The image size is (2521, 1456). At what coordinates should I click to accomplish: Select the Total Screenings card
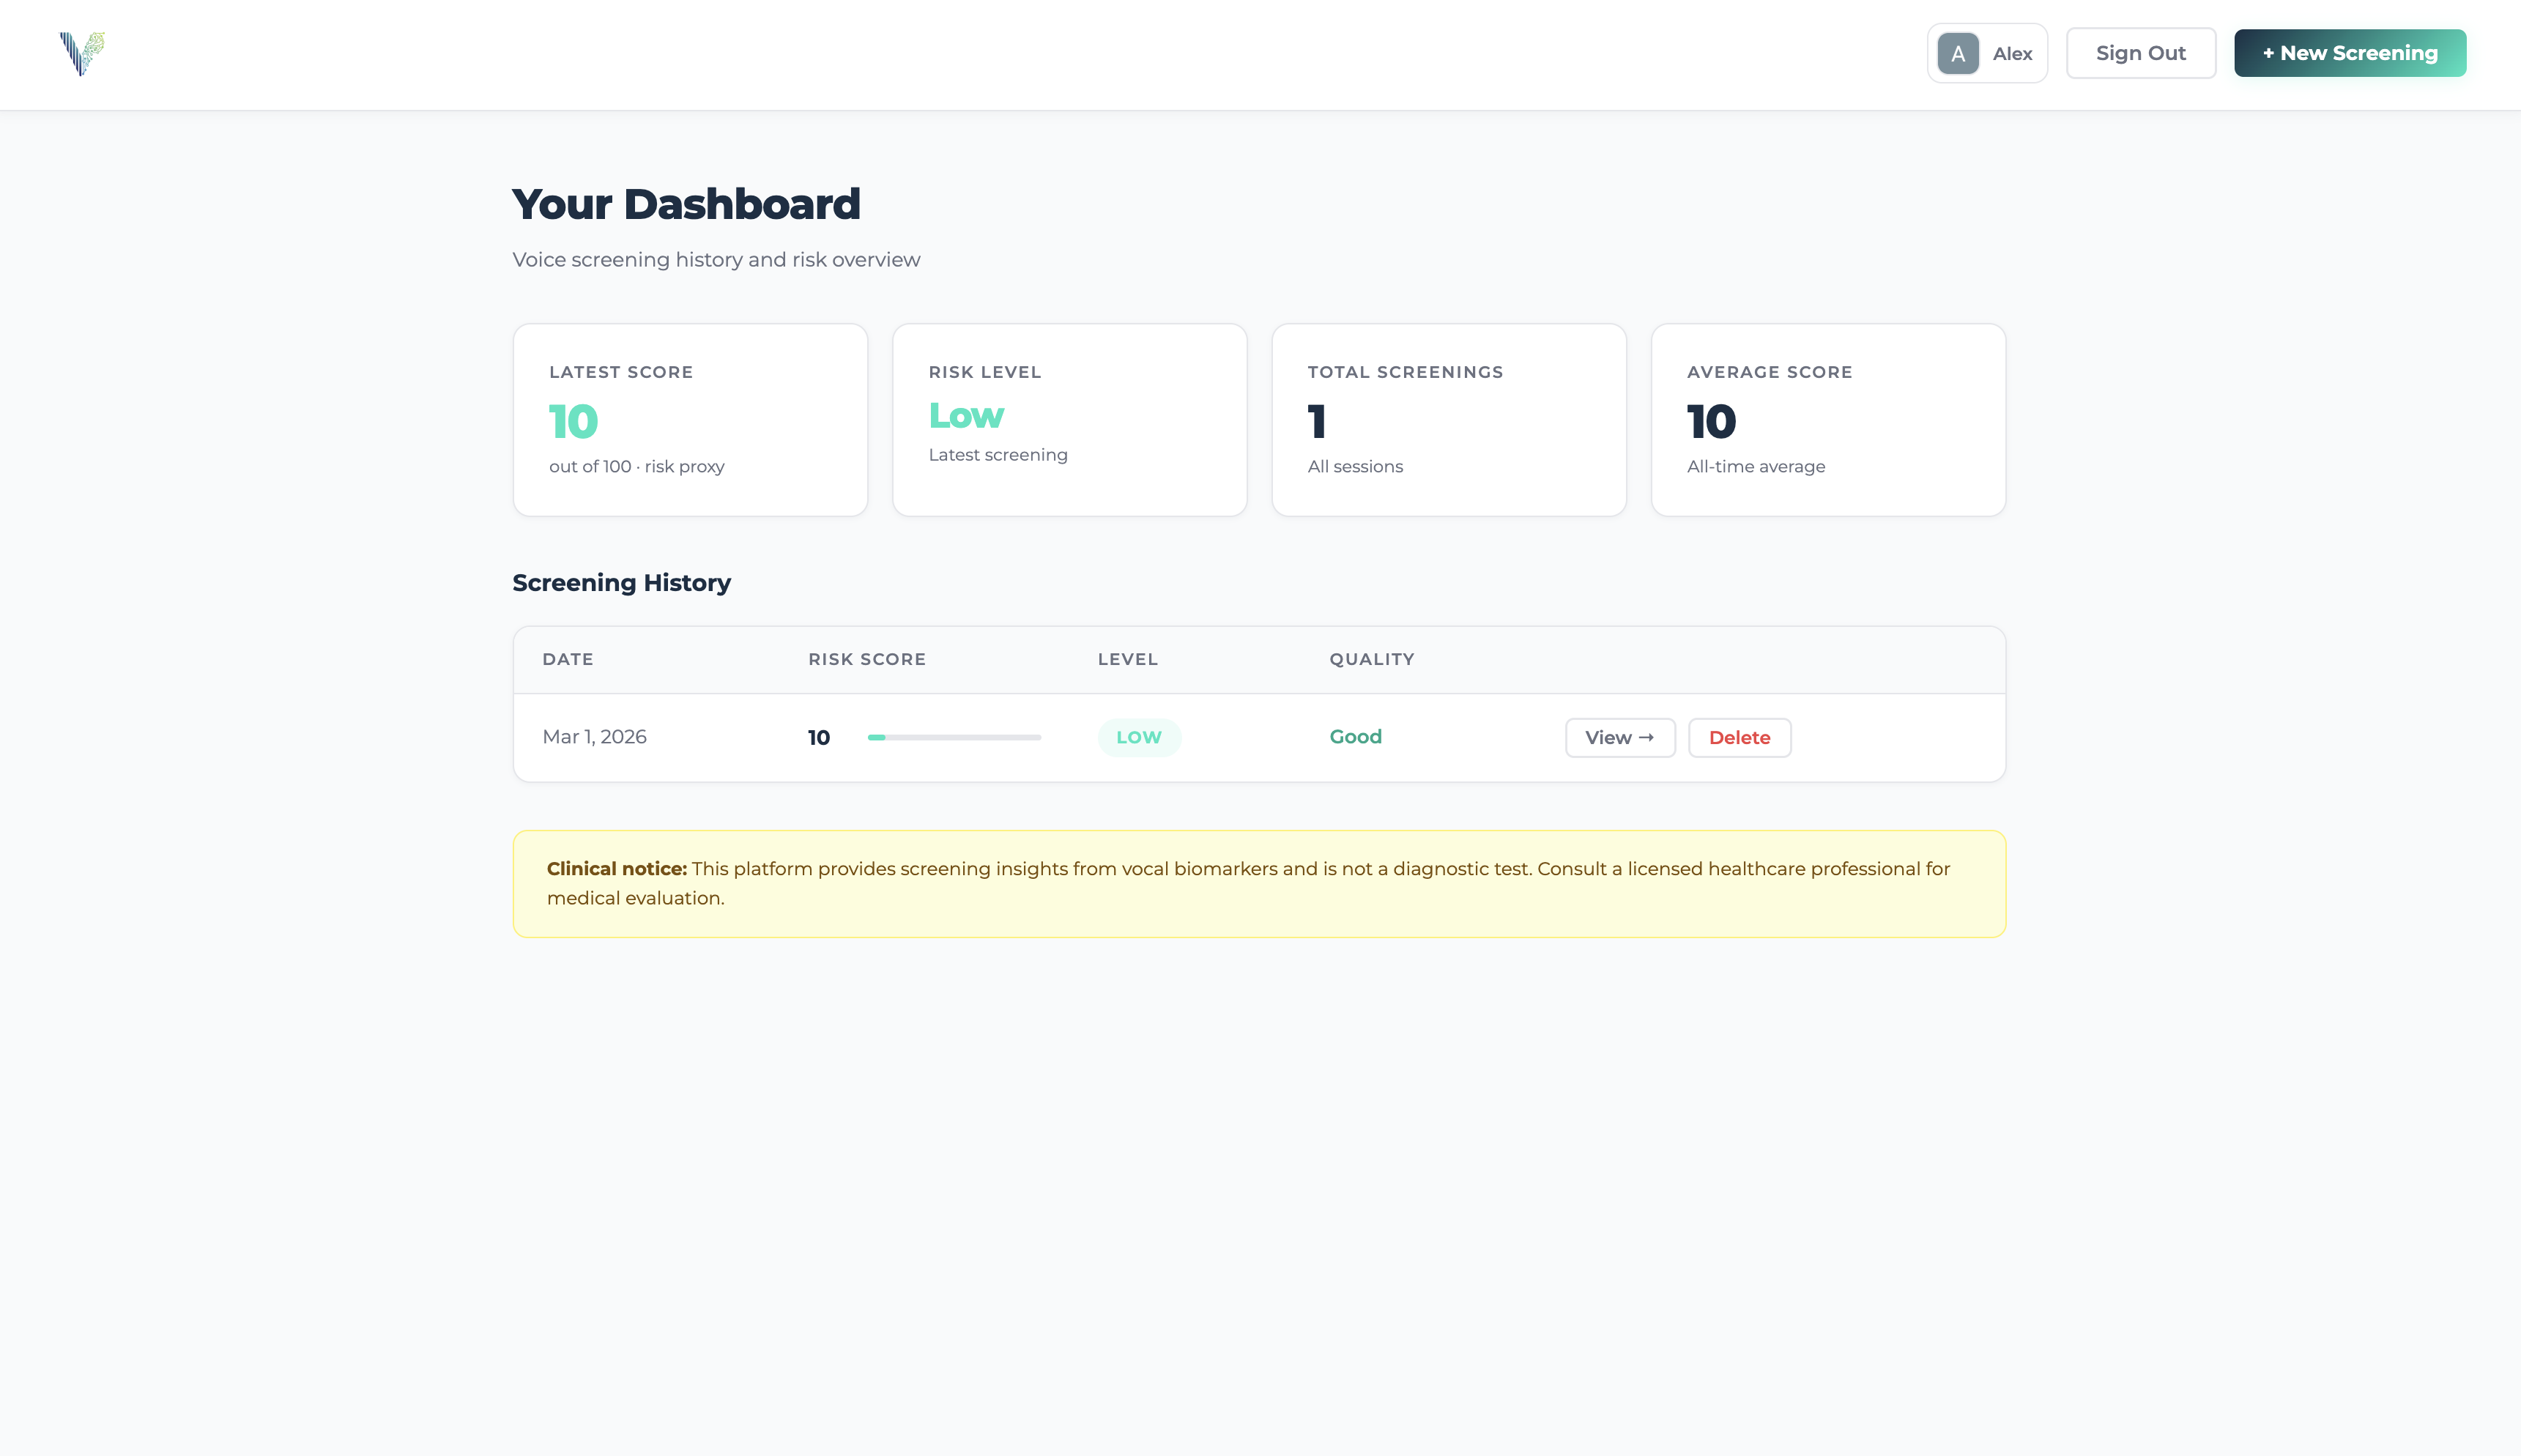pyautogui.click(x=1448, y=419)
